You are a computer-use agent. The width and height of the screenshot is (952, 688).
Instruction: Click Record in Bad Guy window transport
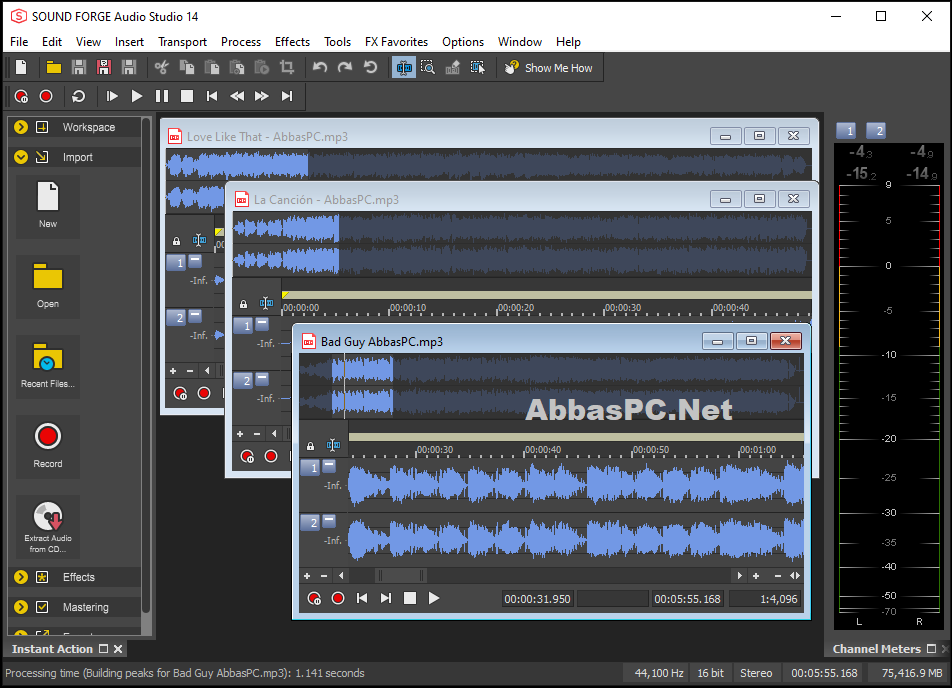[x=338, y=598]
